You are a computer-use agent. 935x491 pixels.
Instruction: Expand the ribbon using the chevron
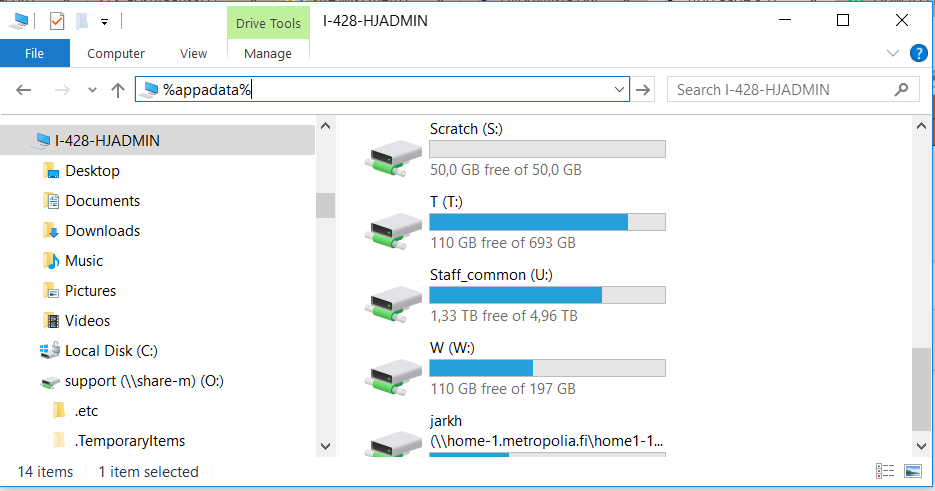[893, 53]
